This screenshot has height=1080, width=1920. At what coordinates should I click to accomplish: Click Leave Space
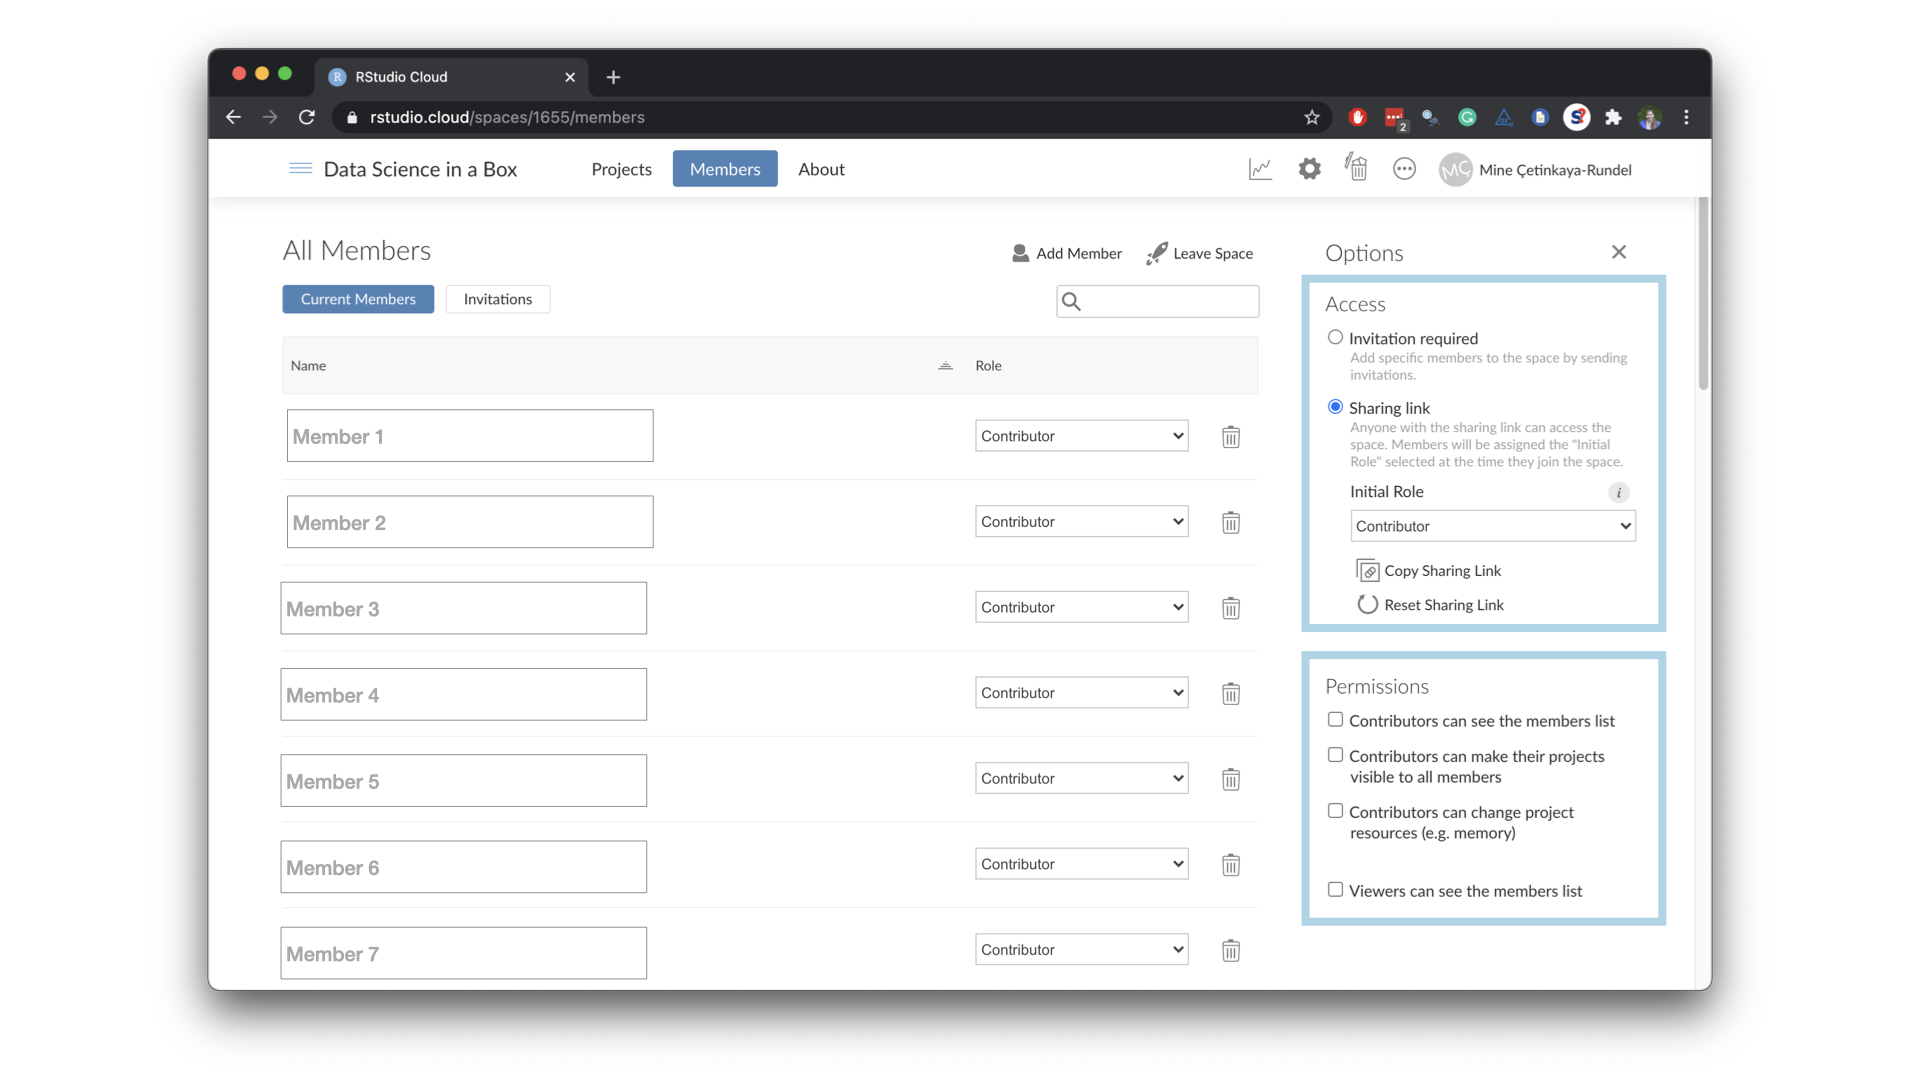1200,253
